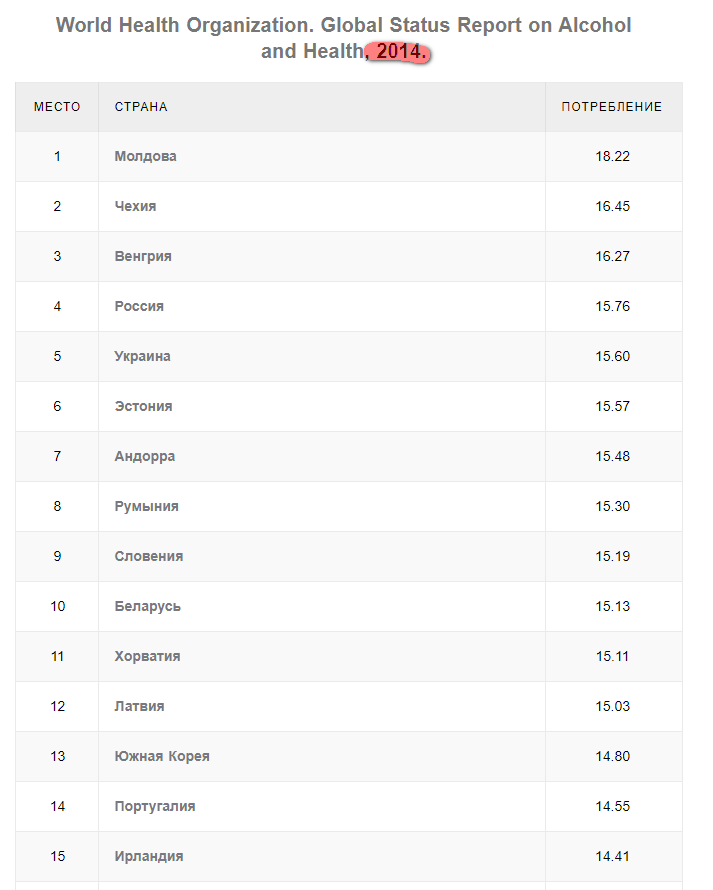Select the Чехия country cell
713x890 pixels.
(x=136, y=207)
